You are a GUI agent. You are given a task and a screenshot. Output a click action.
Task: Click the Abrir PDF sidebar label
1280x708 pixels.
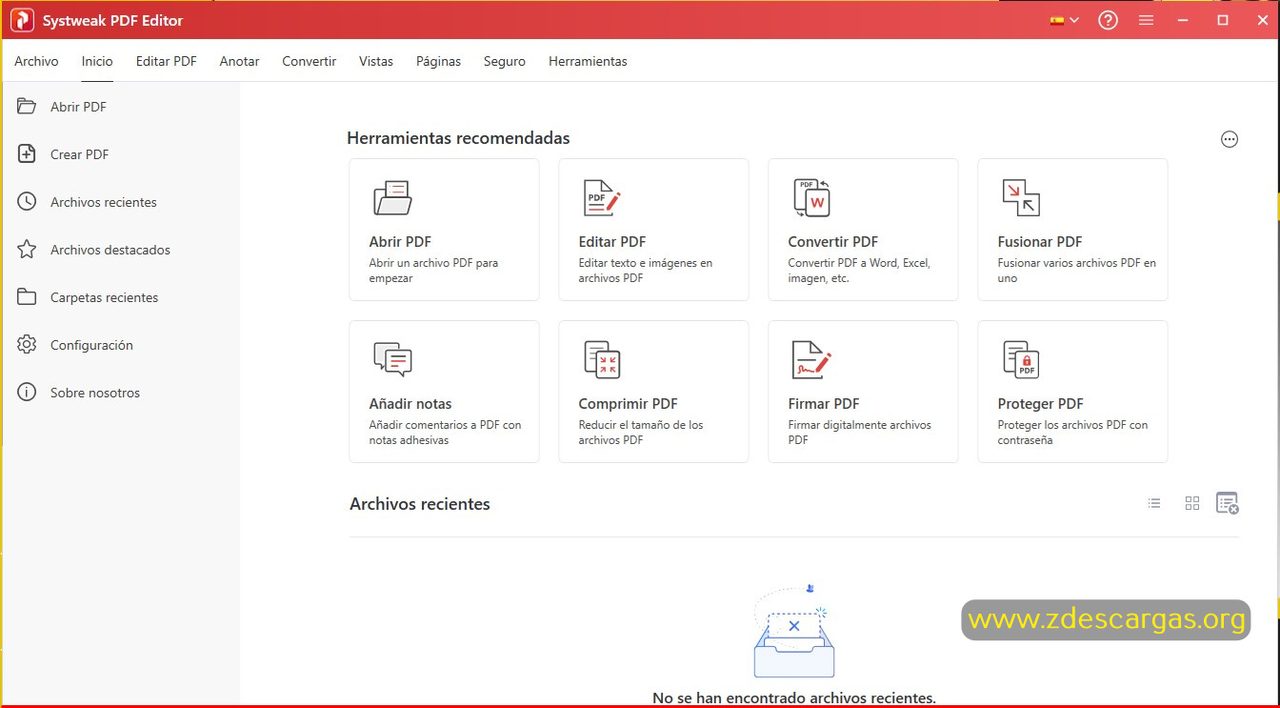(78, 107)
